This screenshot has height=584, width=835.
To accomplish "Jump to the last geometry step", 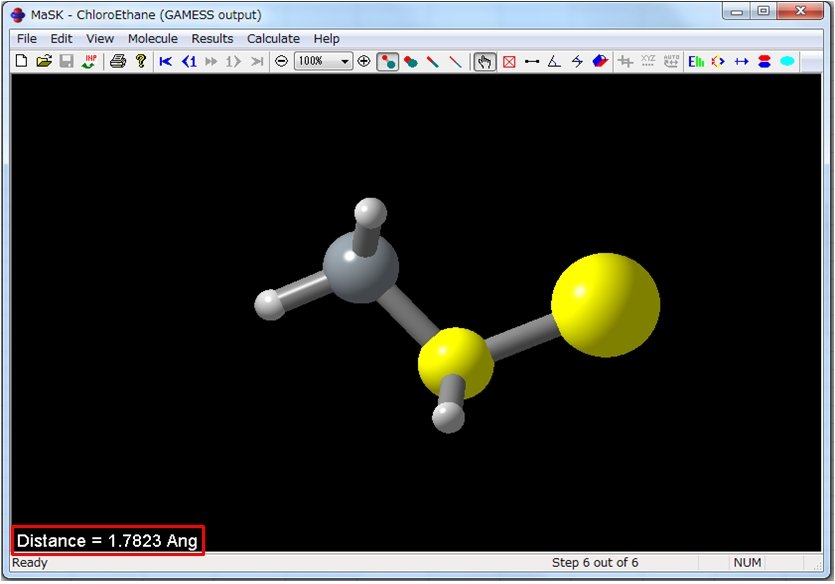I will click(x=257, y=61).
